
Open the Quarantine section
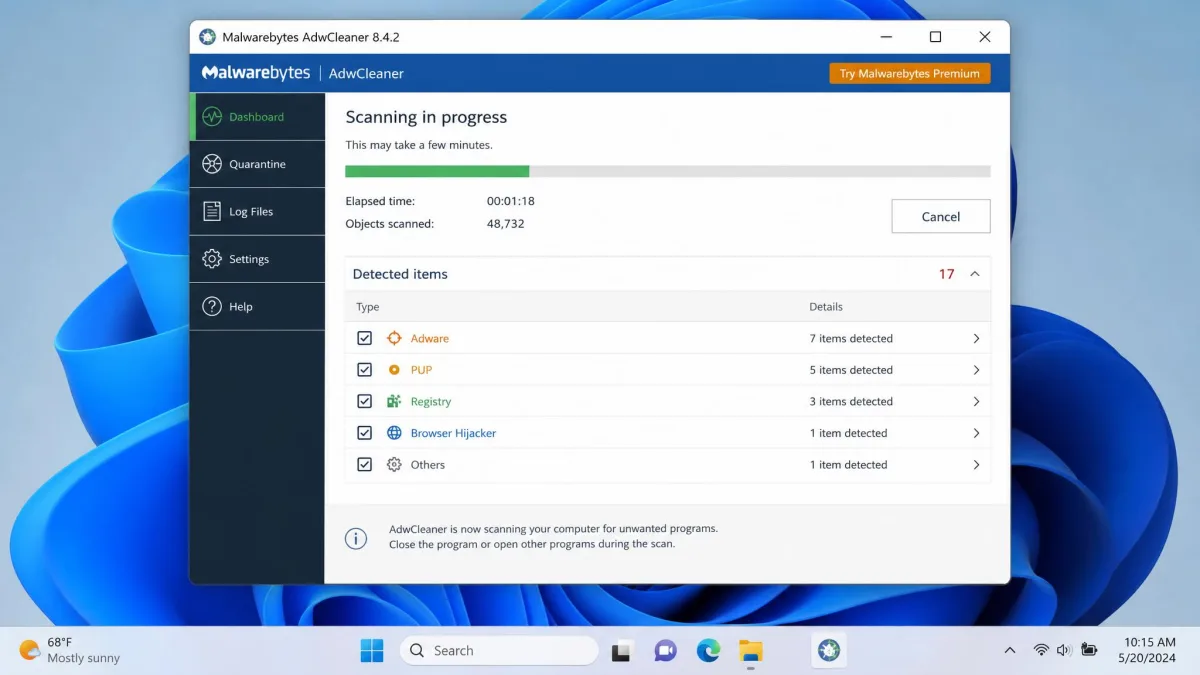click(x=258, y=164)
